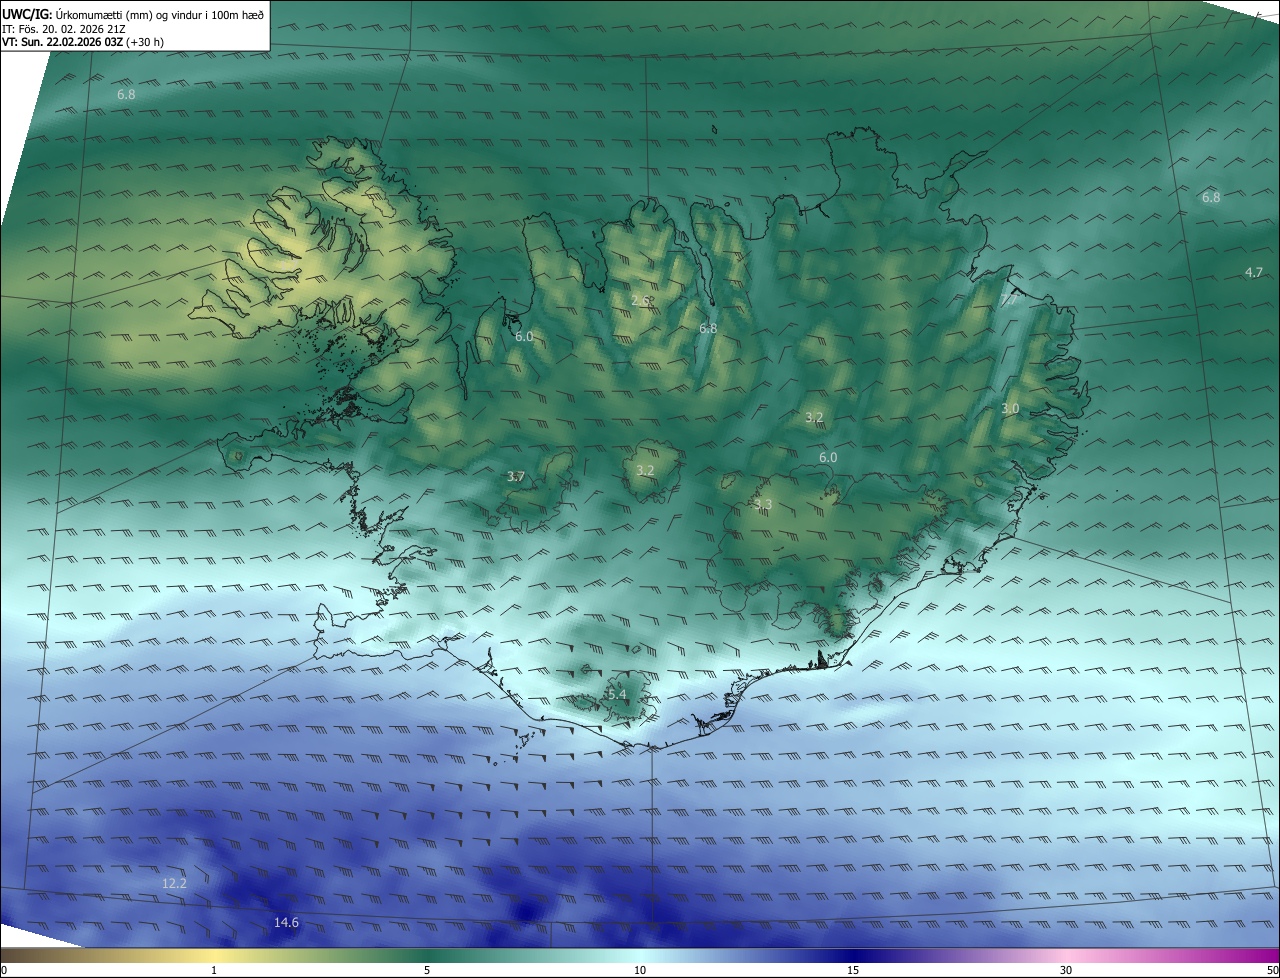The height and width of the screenshot is (978, 1280).
Task: Click the 6.8 label beside the 4.7 label
Action: tap(1211, 198)
